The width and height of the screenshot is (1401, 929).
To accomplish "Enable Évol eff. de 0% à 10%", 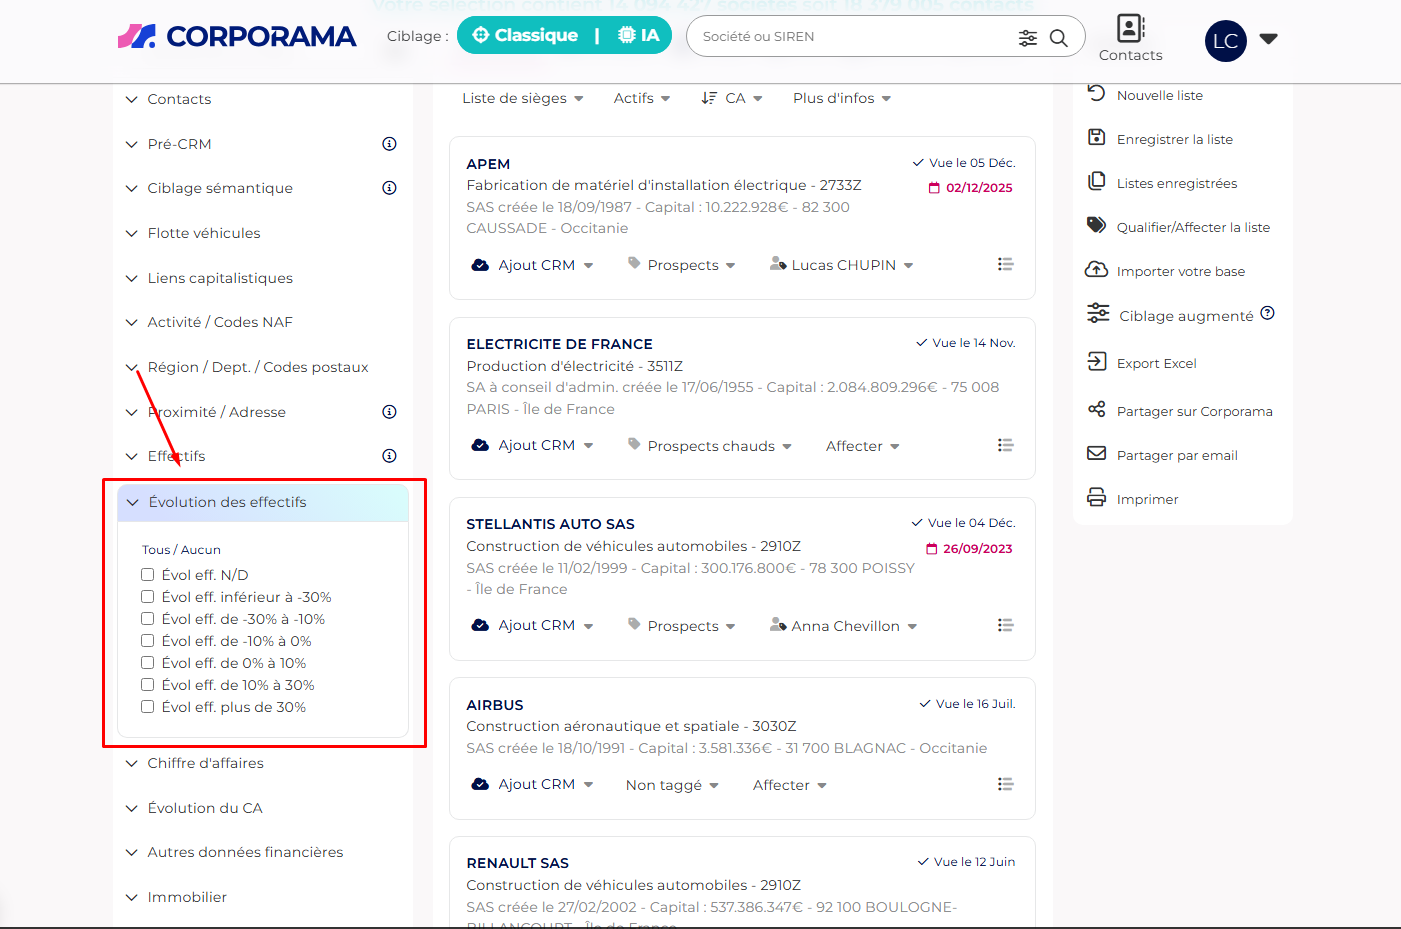I will tap(148, 663).
